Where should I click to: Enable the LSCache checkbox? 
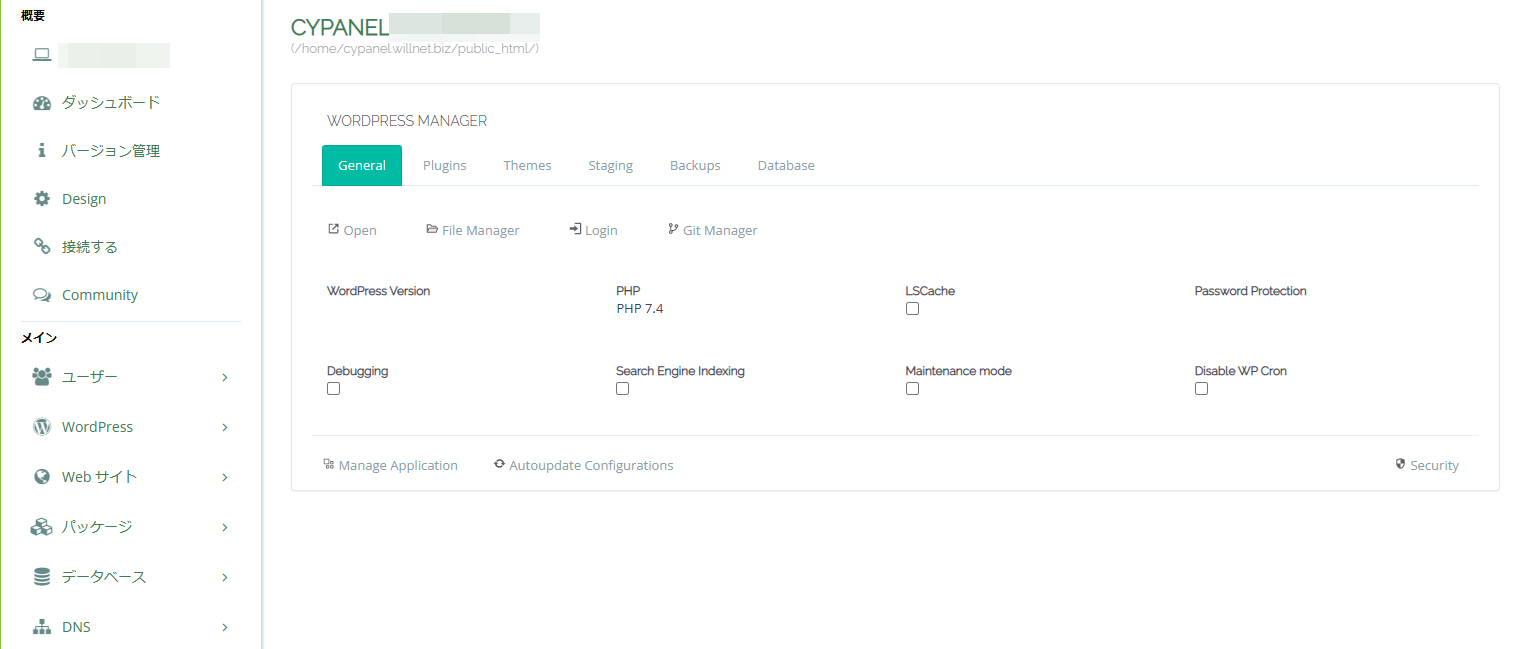912,309
